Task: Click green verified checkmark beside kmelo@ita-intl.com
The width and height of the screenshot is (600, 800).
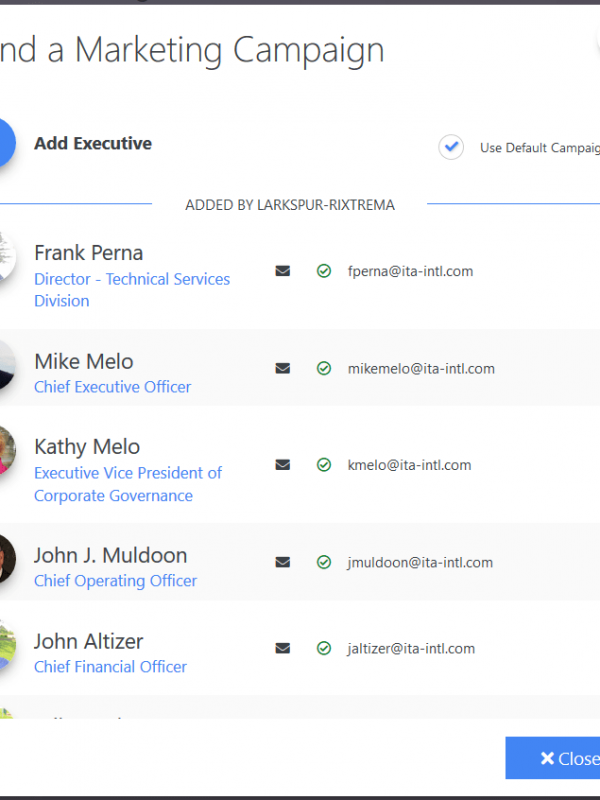Action: click(x=323, y=465)
